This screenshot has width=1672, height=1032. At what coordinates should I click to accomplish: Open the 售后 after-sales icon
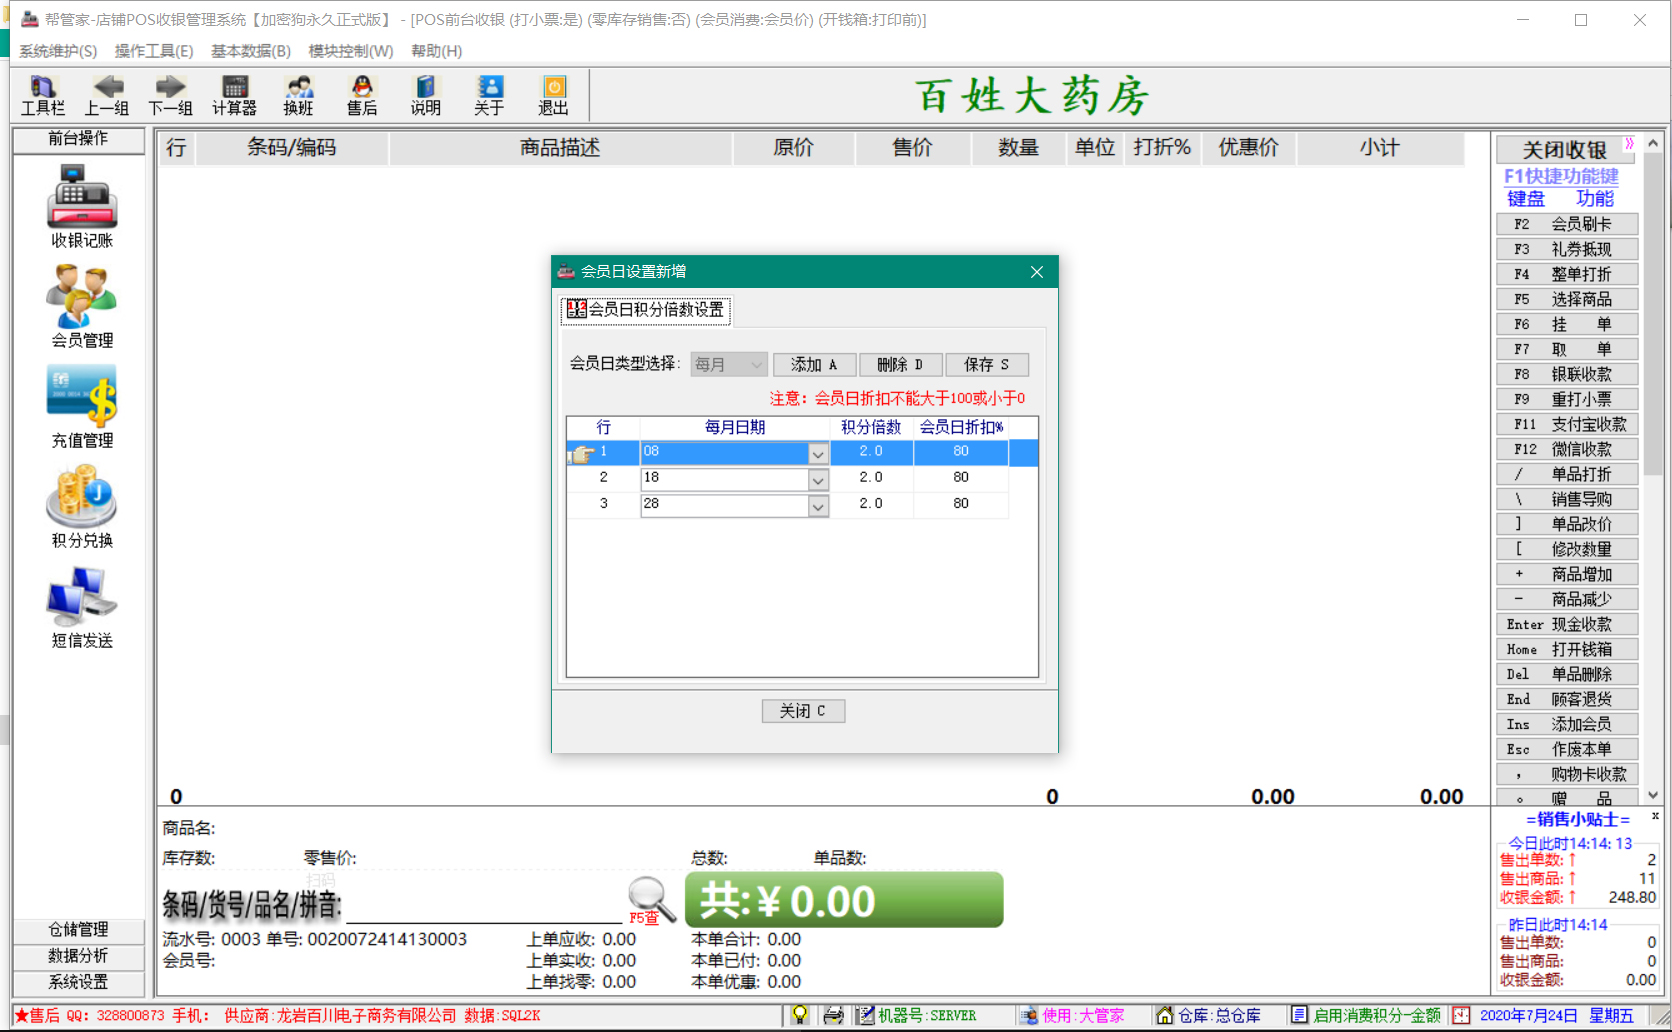(362, 95)
